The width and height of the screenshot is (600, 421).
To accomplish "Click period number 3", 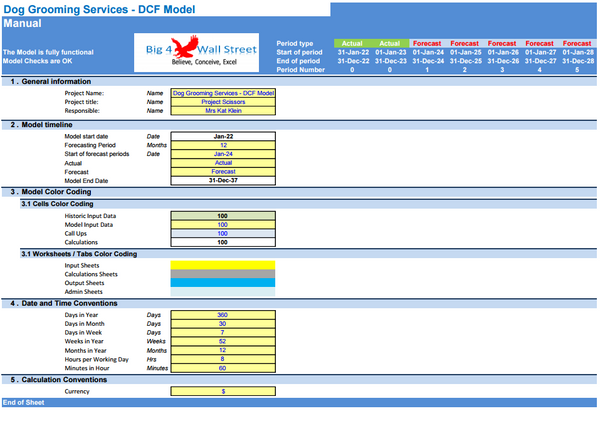I will pos(502,70).
